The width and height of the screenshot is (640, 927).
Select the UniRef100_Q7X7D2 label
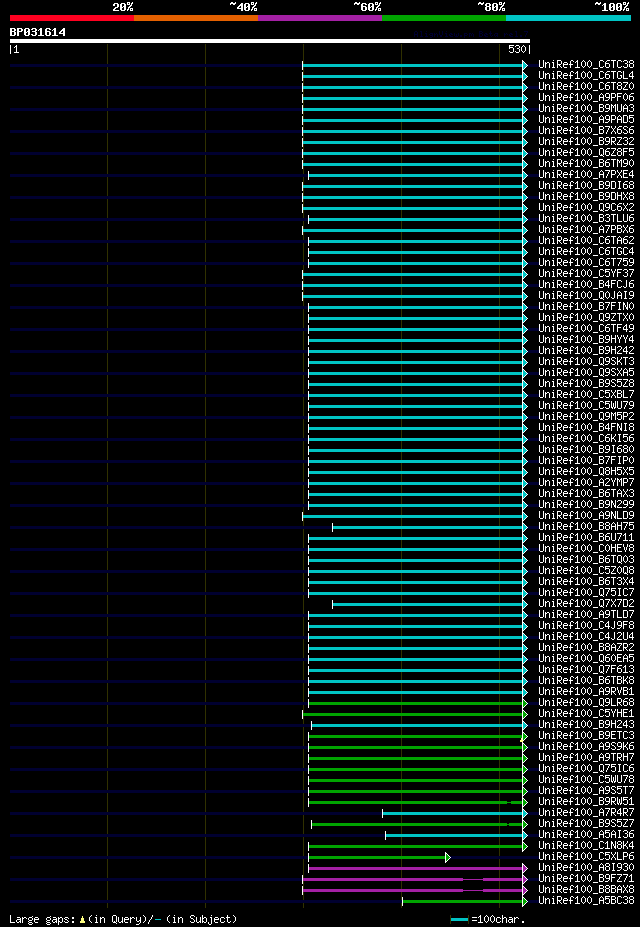click(586, 604)
